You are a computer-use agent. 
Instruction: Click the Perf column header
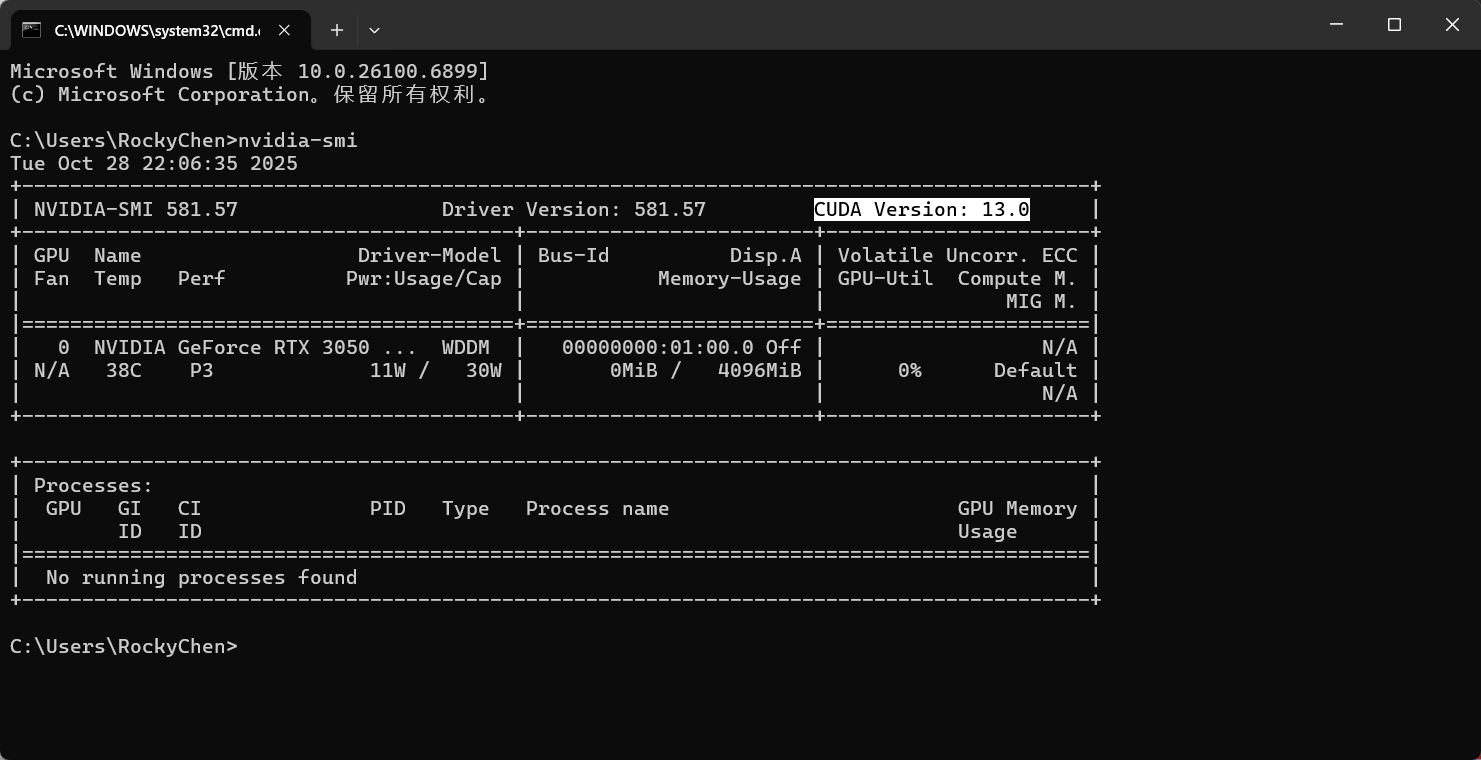(x=202, y=279)
